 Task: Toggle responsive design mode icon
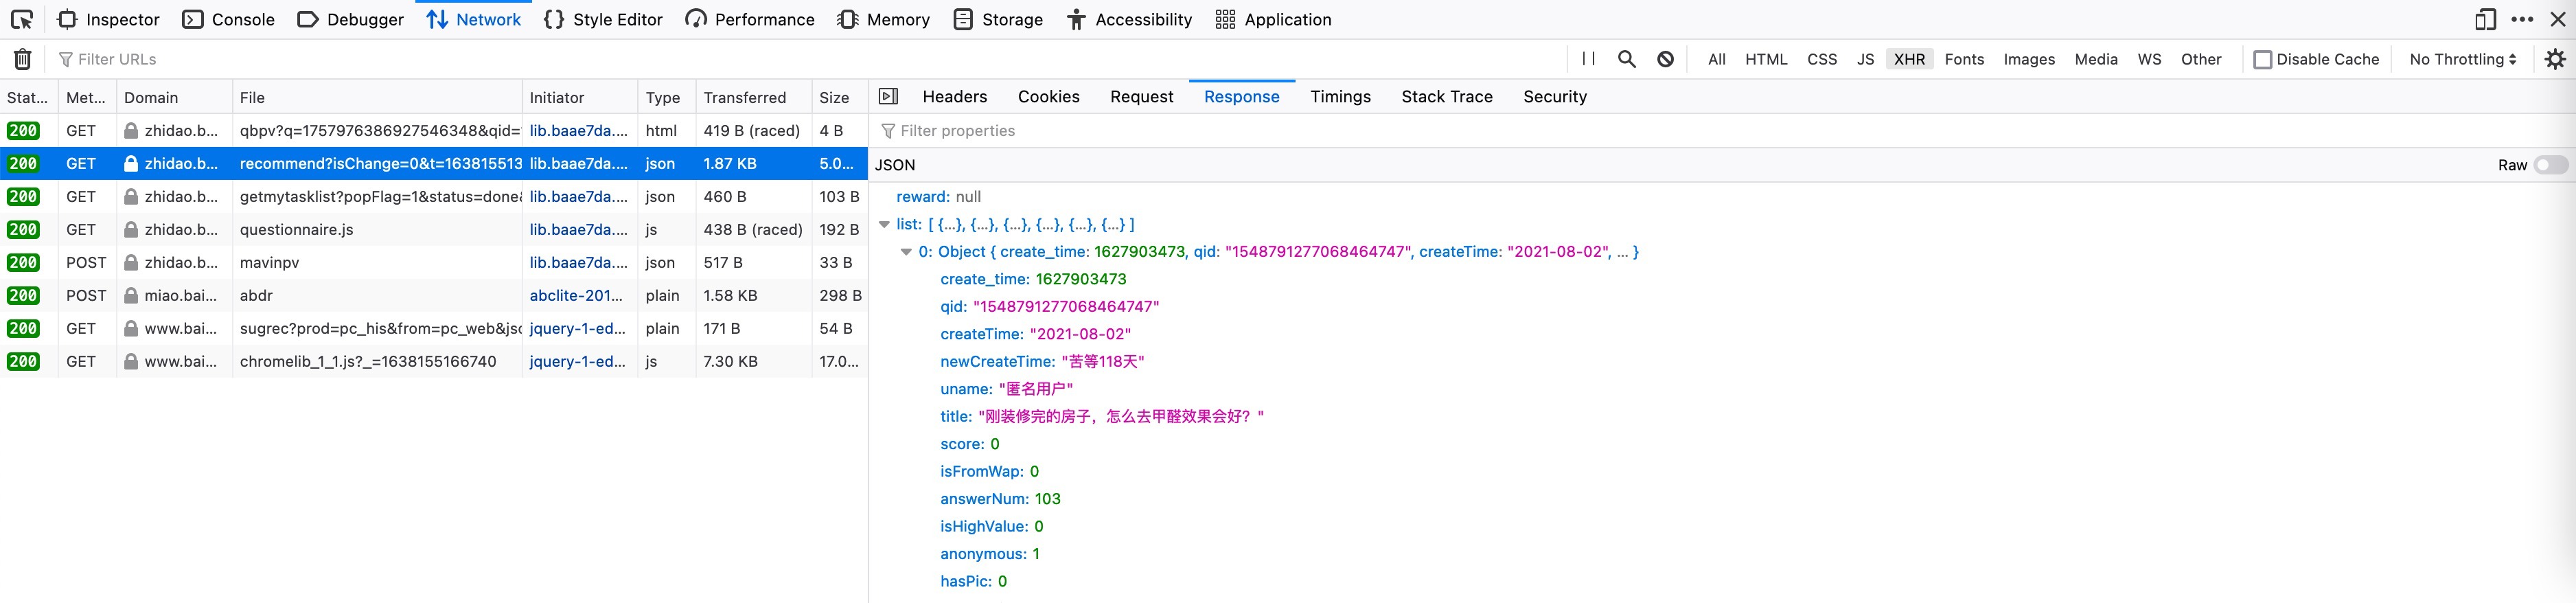coord(2485,19)
